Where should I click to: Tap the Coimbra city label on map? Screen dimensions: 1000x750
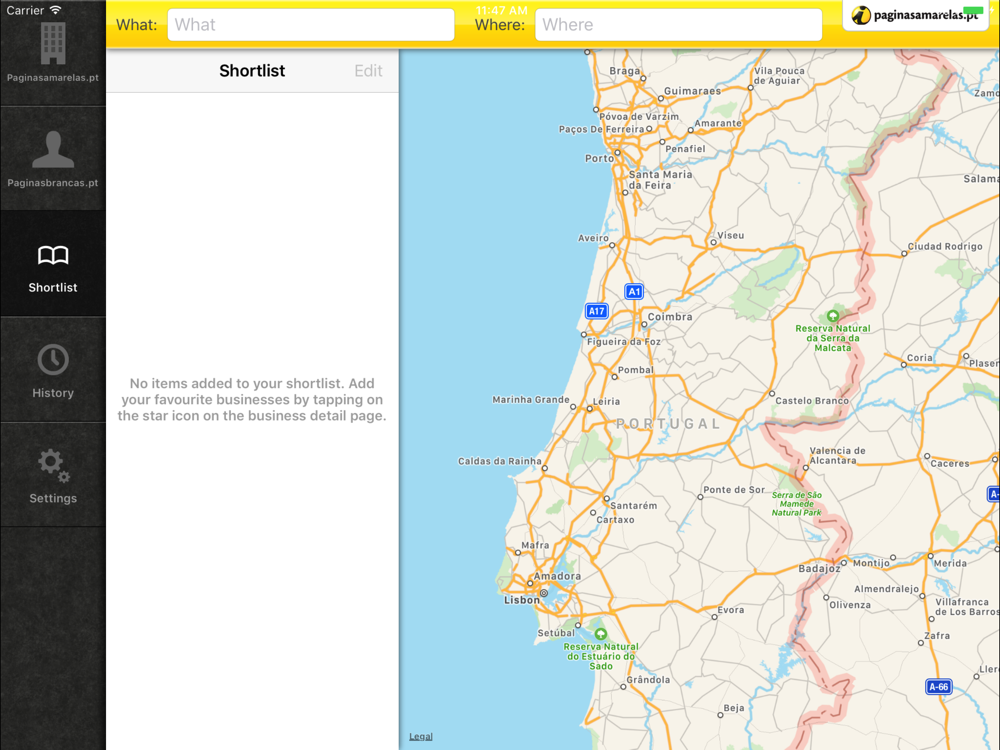(670, 316)
